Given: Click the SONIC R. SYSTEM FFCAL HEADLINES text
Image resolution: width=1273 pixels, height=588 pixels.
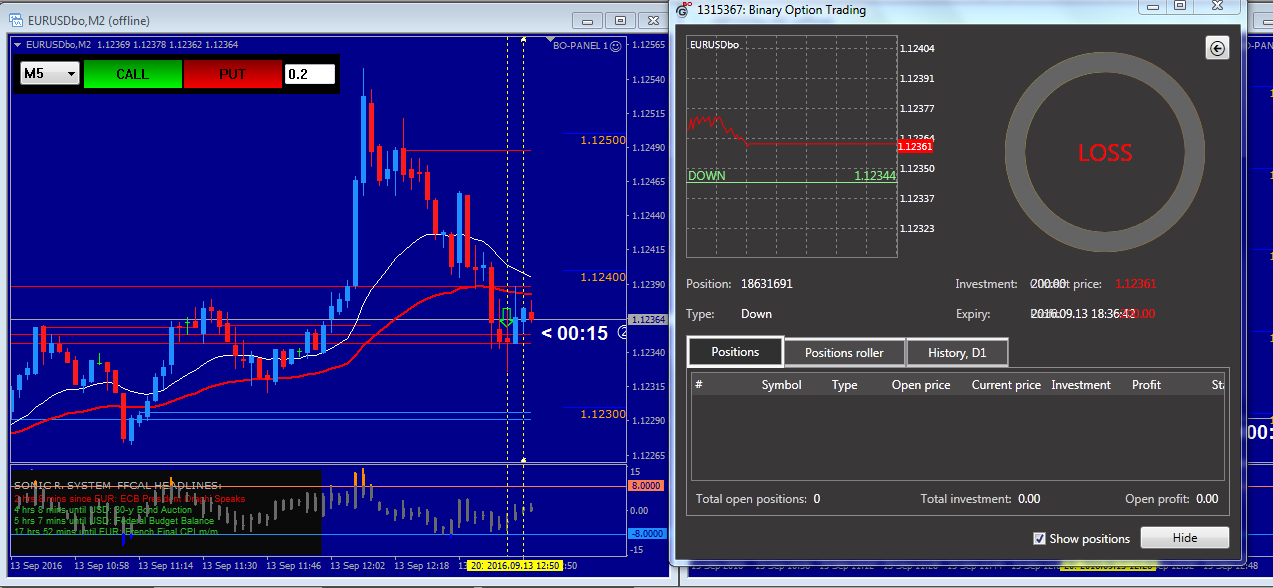Looking at the screenshot, I should pos(118,485).
